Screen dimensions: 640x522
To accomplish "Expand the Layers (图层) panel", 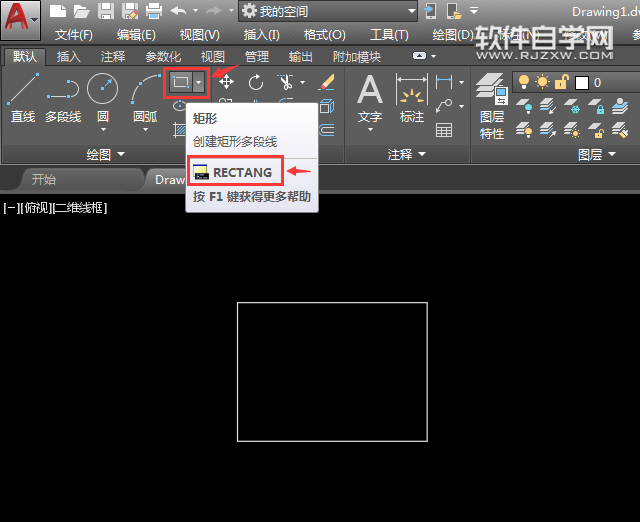I will (x=597, y=154).
